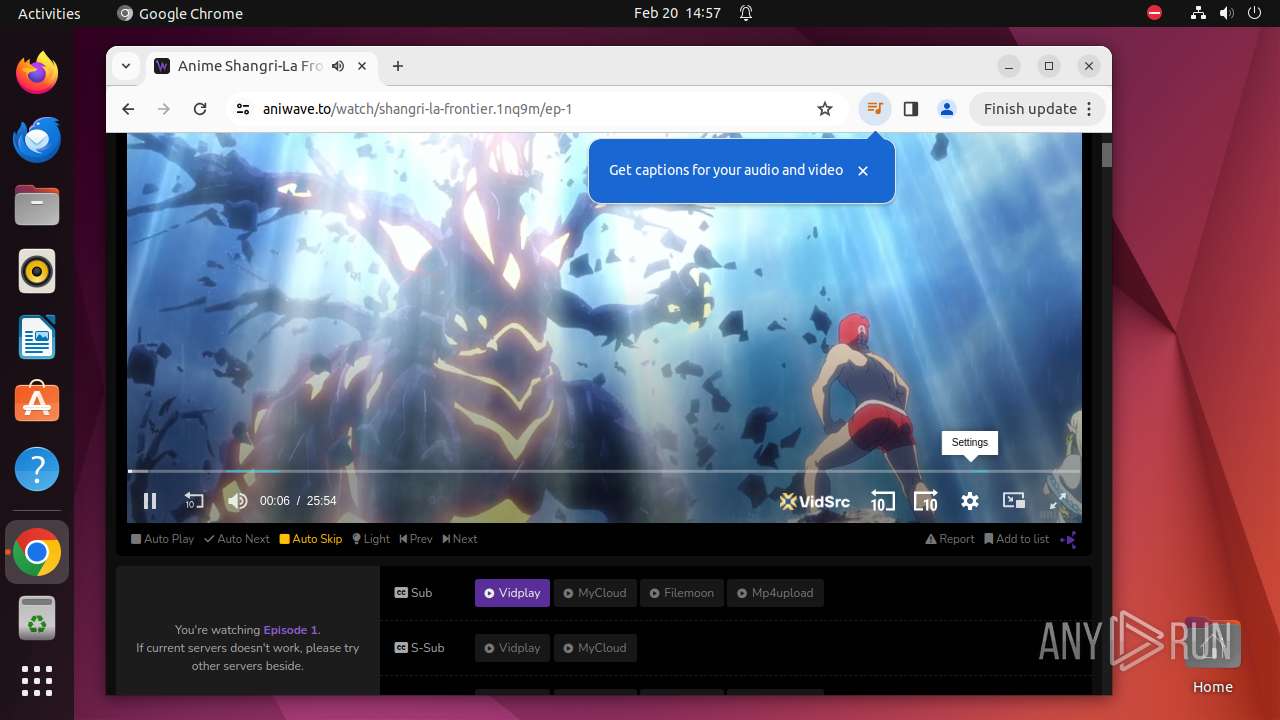
Task: Enable picture-in-picture mode
Action: point(1014,501)
